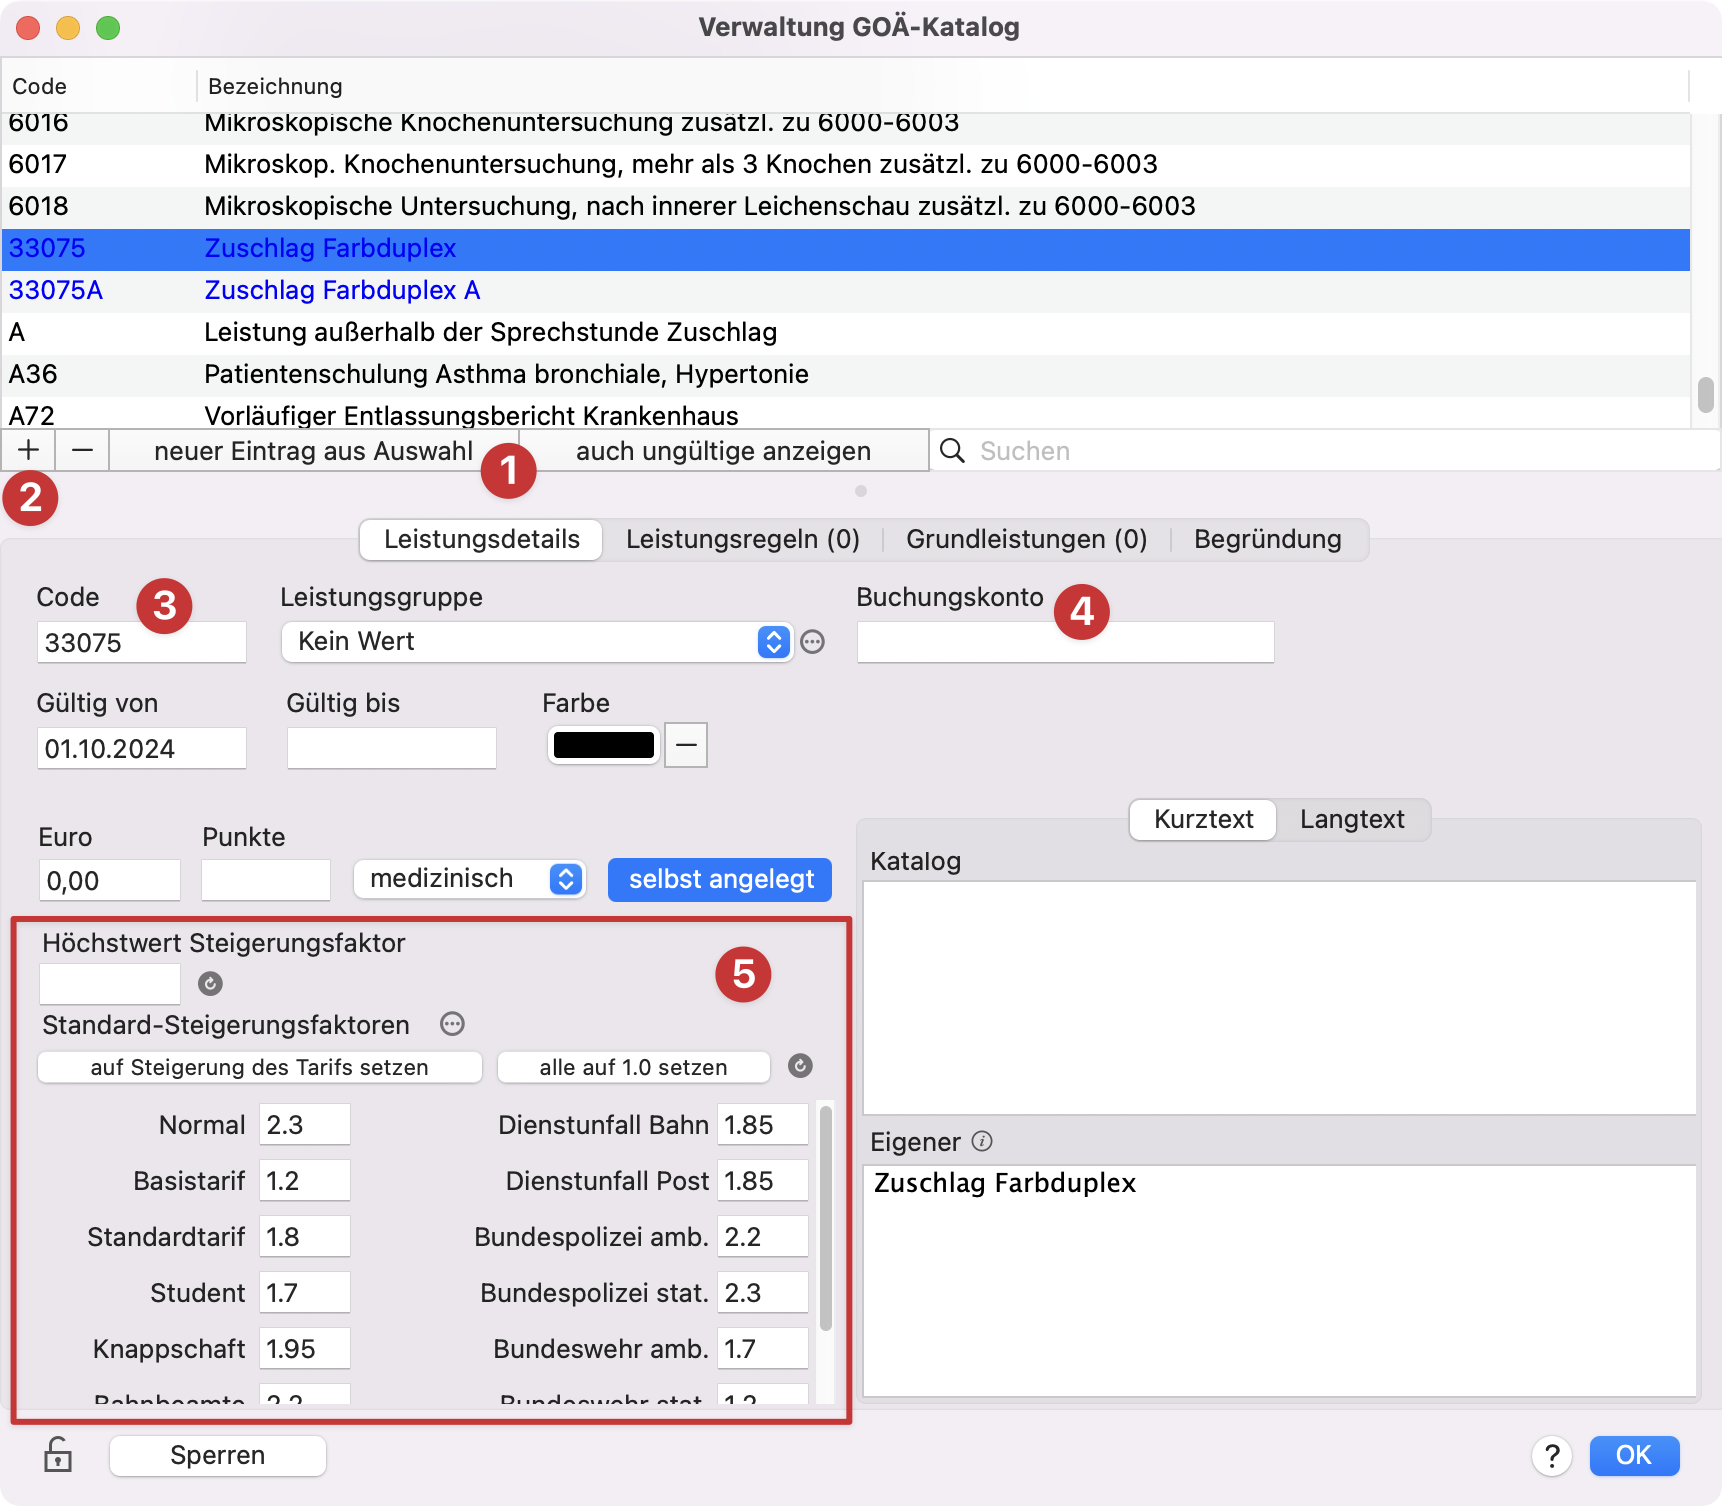
Task: Toggle the 'selbst angelegt' button
Action: 720,880
